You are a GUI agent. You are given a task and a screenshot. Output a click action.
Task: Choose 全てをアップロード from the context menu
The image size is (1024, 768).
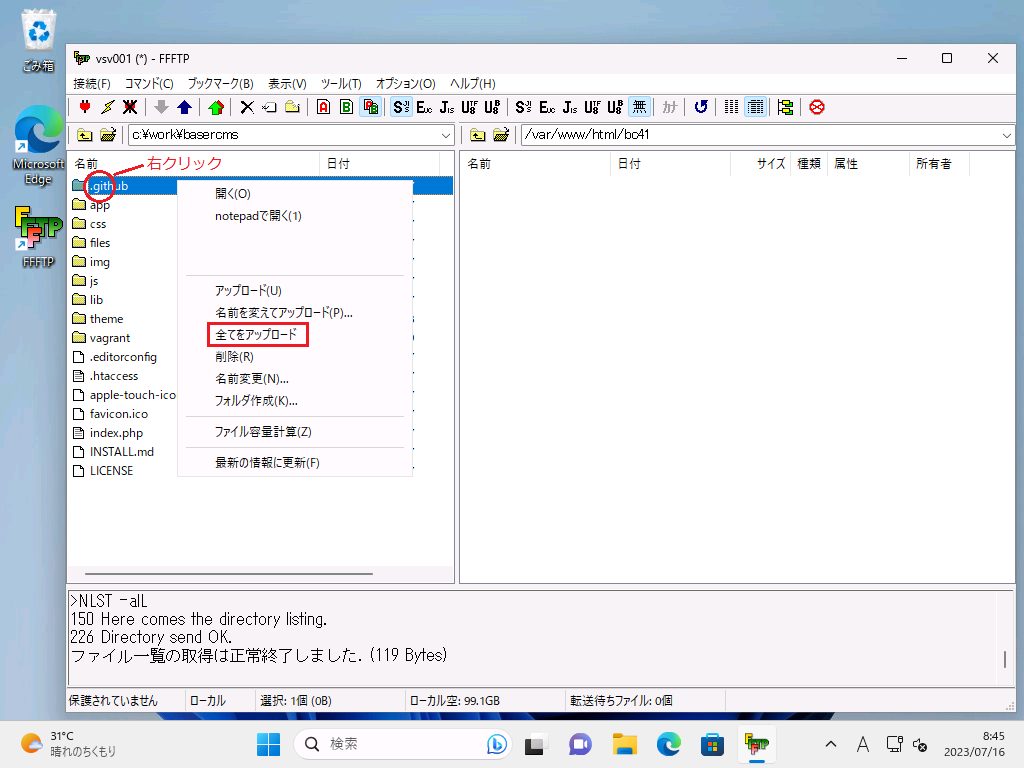tap(257, 334)
